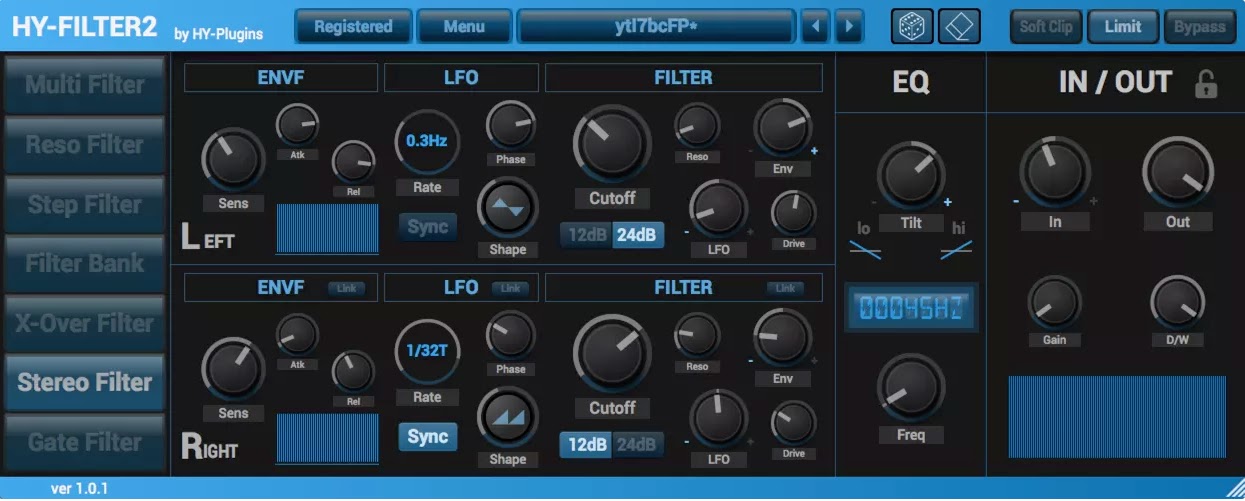
Task: Click the Right LFO Rate 1/32T value
Action: coord(426,351)
